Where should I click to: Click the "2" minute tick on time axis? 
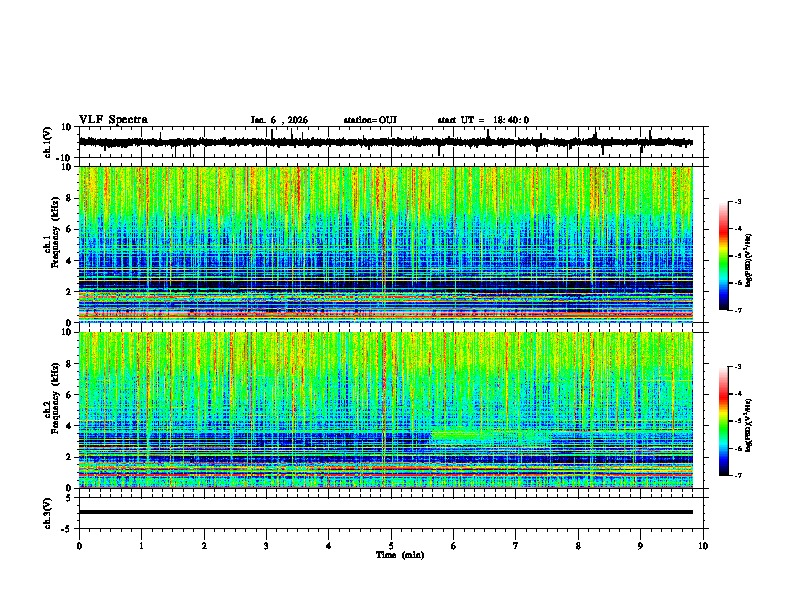tap(204, 546)
